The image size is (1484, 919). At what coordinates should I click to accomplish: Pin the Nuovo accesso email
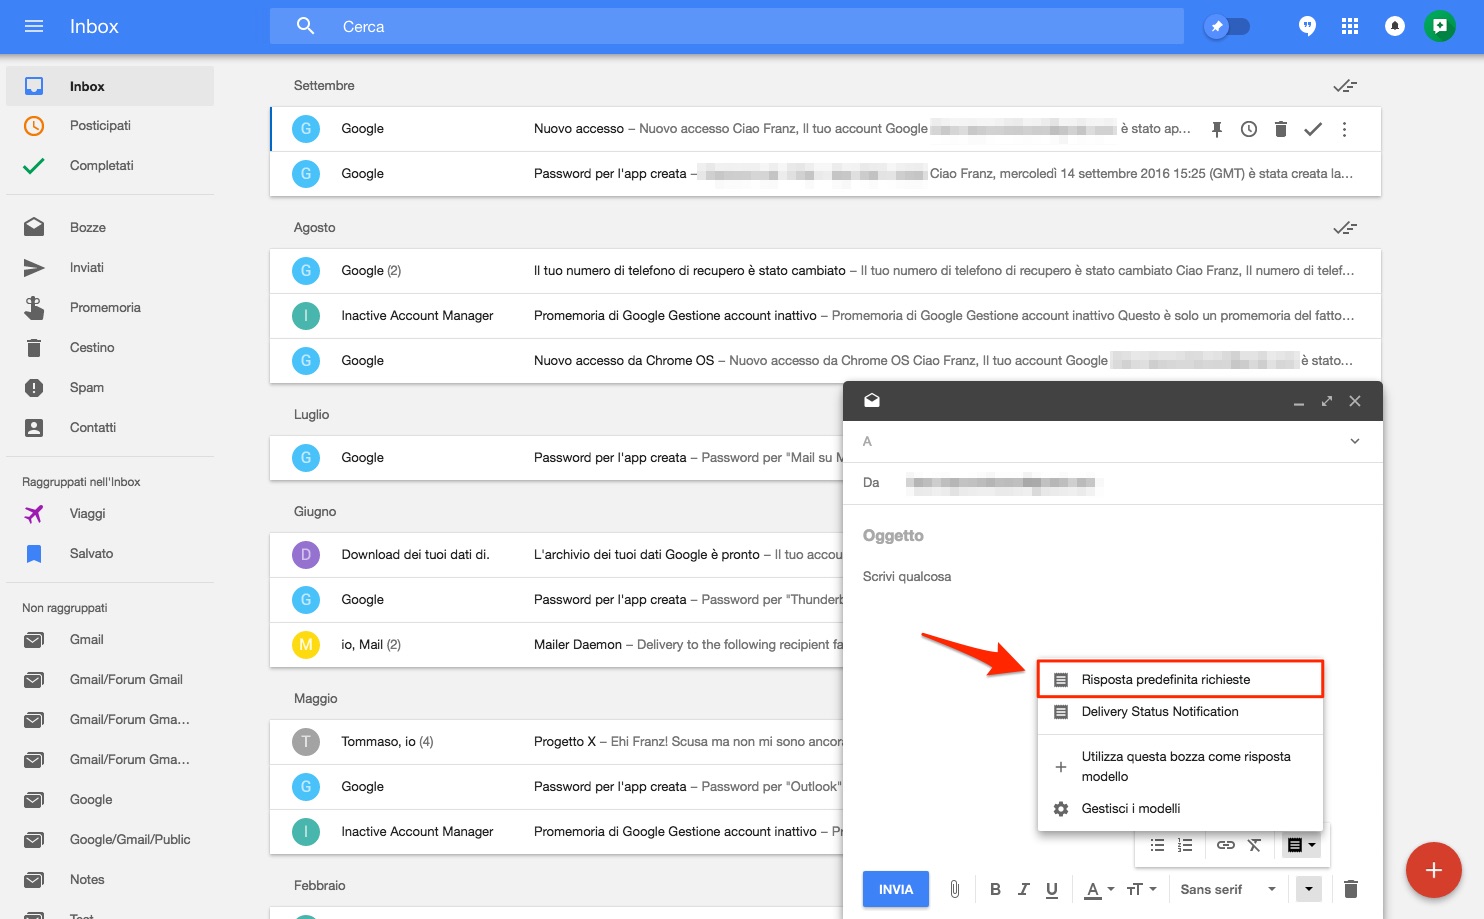(x=1217, y=129)
